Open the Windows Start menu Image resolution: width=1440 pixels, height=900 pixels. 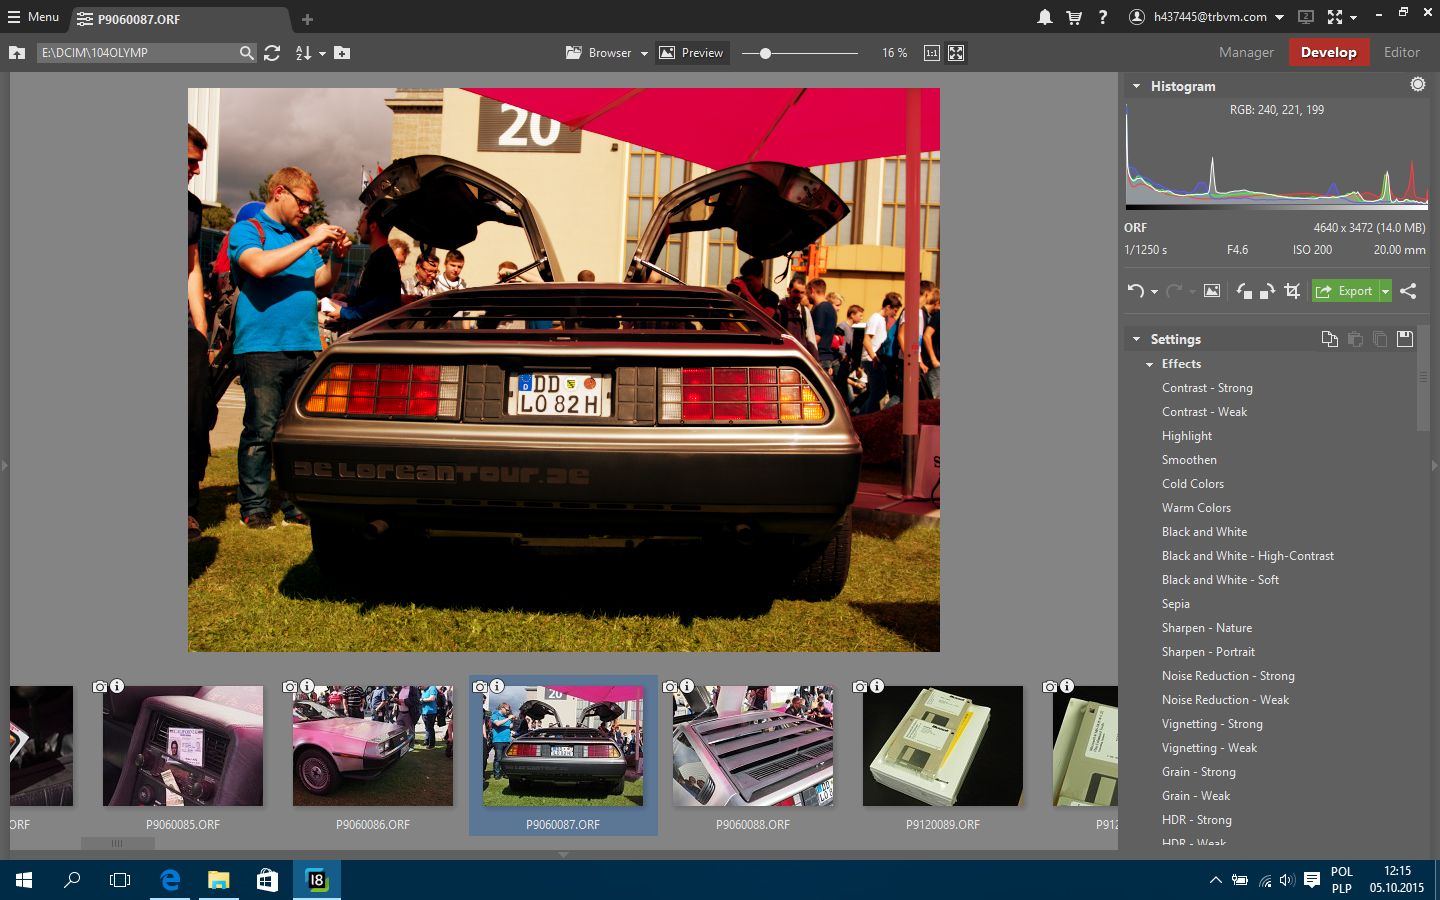pos(24,880)
